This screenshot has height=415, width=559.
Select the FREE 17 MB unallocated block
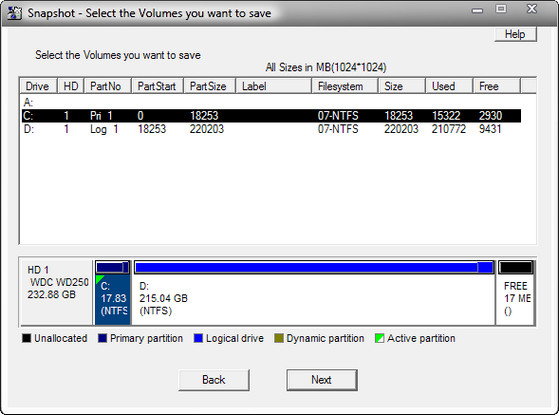coord(516,292)
